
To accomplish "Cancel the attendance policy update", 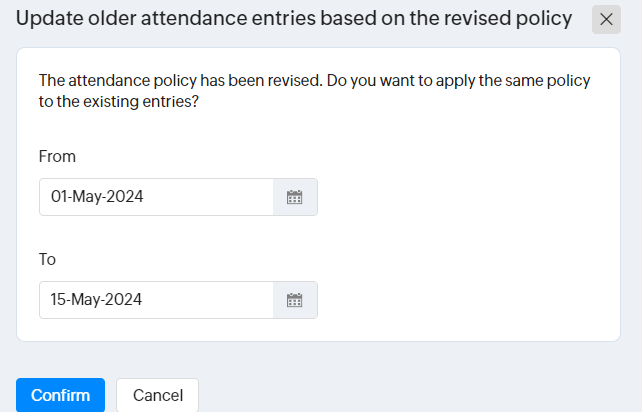I will [157, 395].
